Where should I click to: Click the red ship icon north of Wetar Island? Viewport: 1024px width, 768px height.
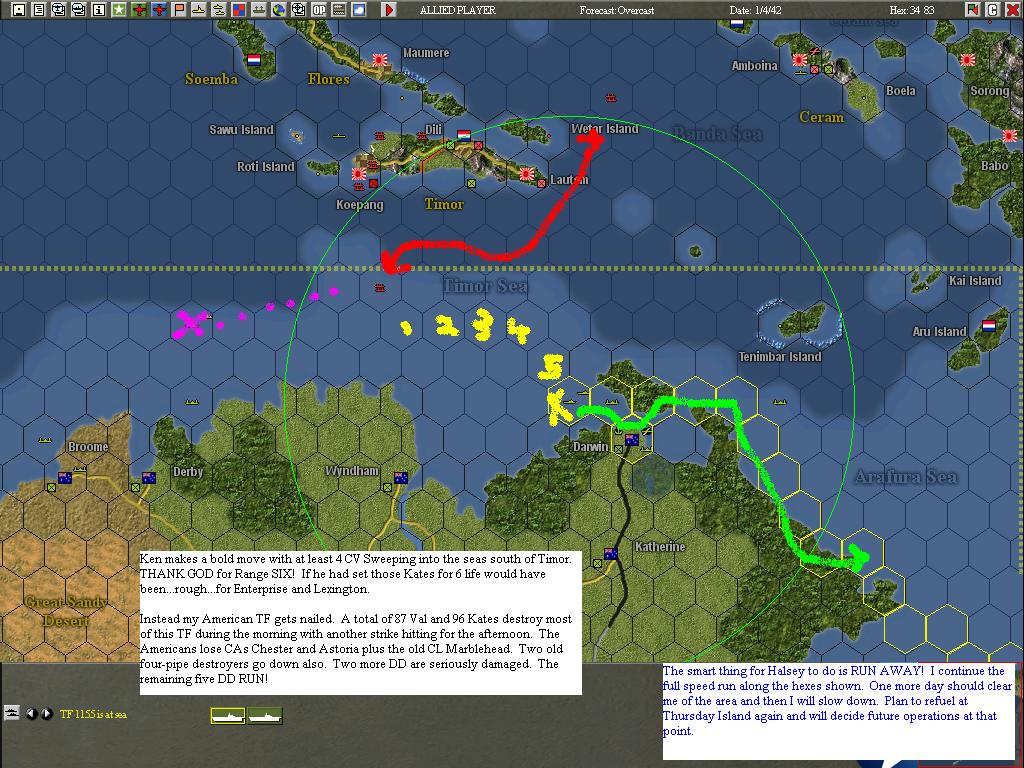611,97
